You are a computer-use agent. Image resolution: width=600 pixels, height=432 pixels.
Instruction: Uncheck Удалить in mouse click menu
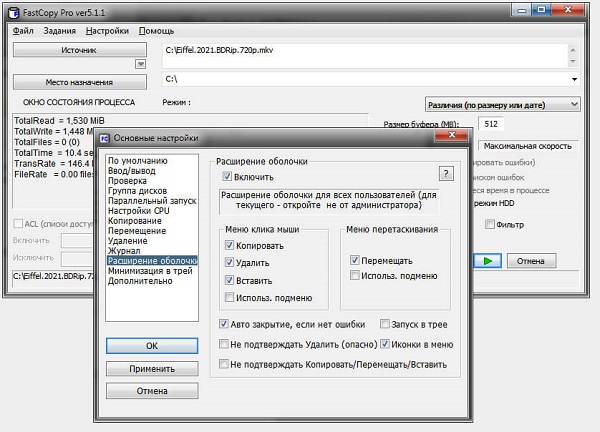pos(229,262)
